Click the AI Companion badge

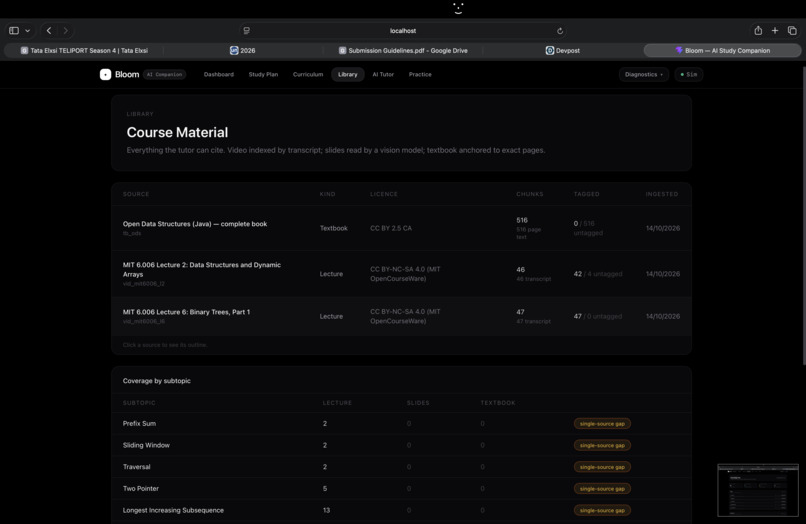tap(164, 75)
